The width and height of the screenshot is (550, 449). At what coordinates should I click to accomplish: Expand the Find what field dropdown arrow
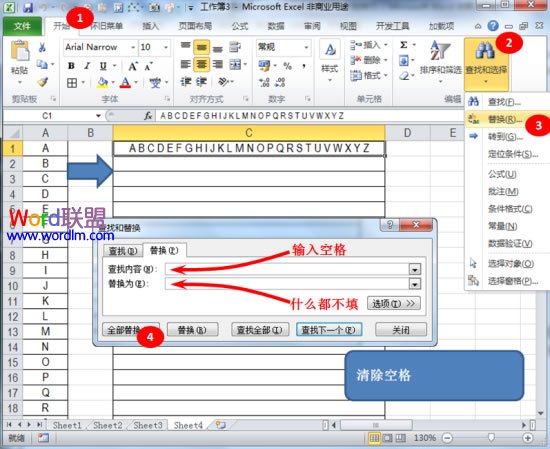coord(415,269)
